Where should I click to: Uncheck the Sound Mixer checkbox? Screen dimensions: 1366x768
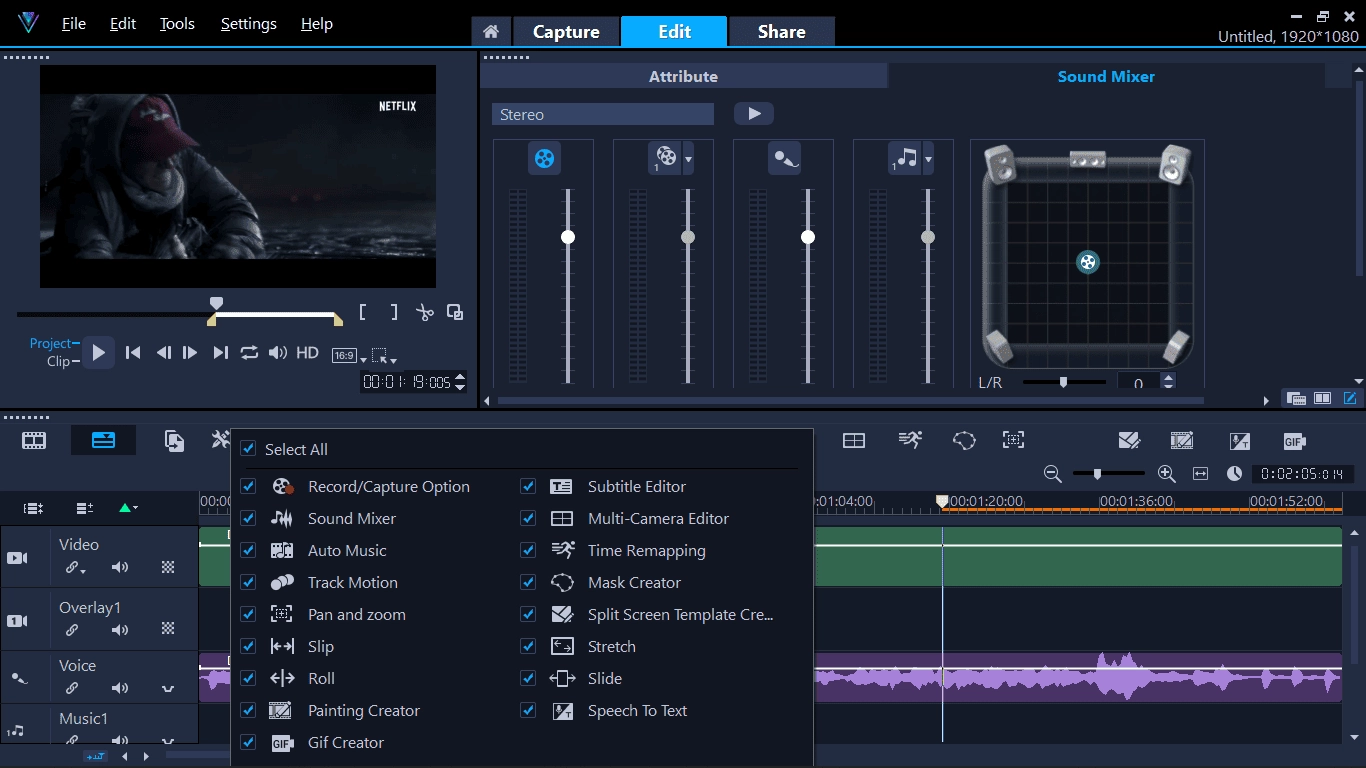[248, 518]
